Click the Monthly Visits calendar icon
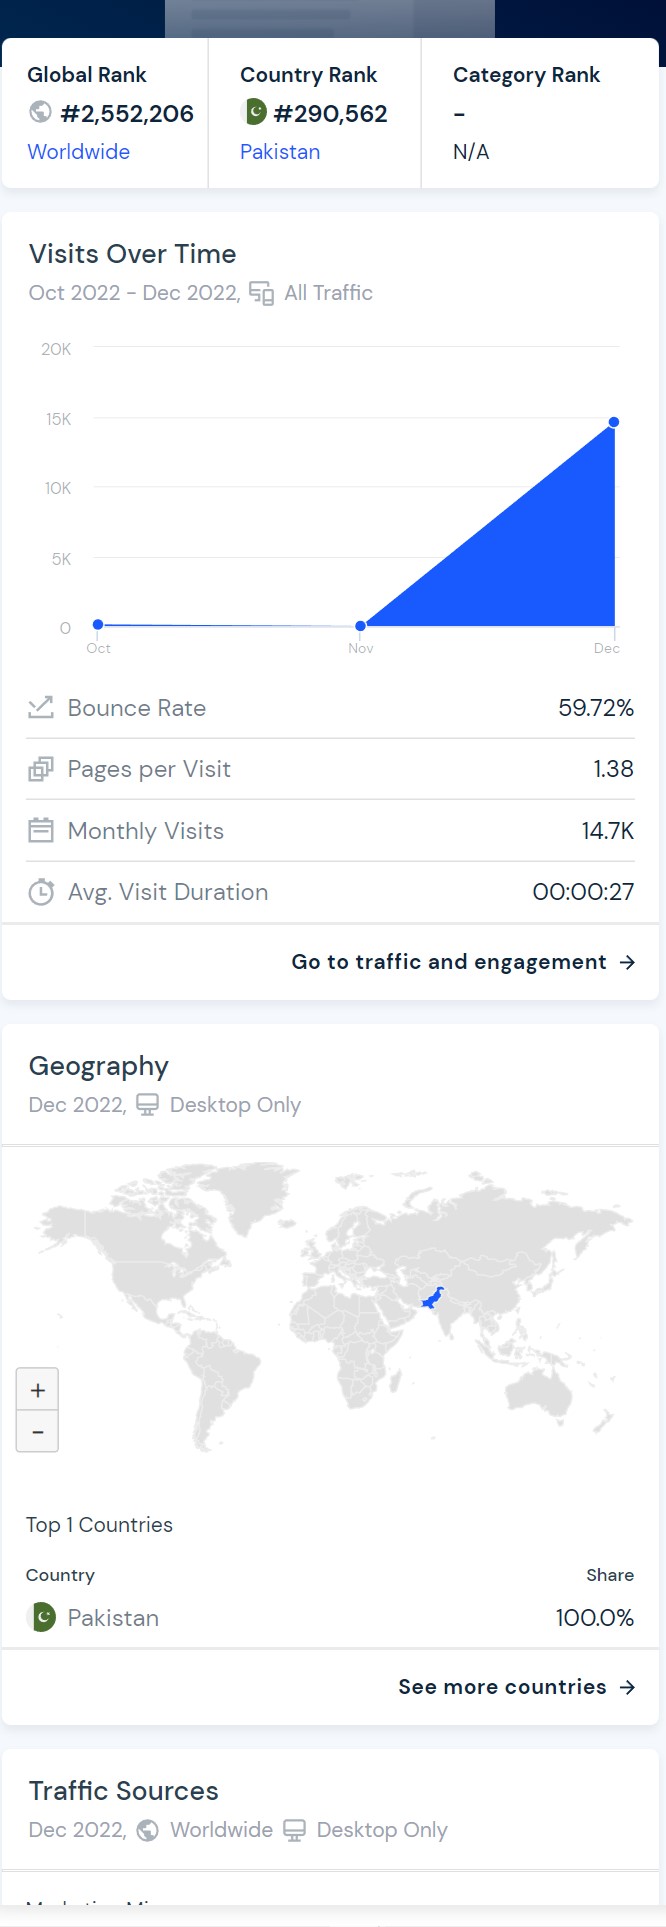 point(40,830)
